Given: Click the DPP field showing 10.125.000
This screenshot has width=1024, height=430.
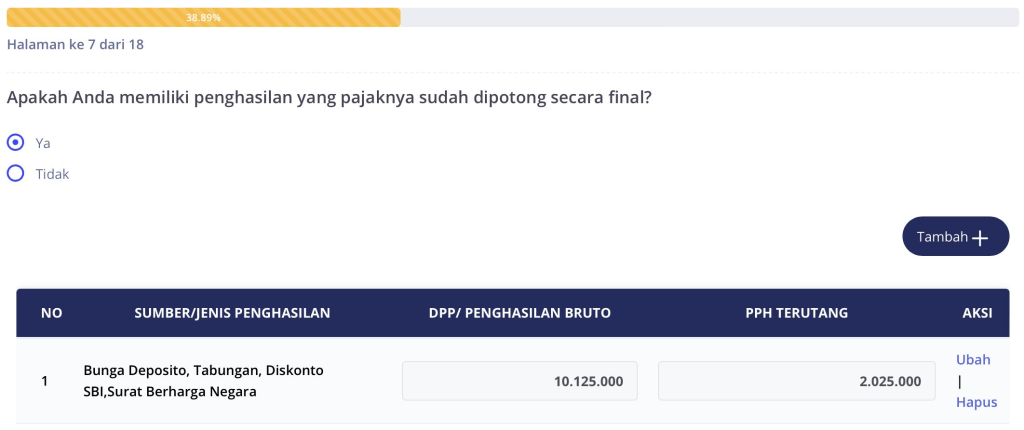Looking at the screenshot, I should (x=519, y=381).
